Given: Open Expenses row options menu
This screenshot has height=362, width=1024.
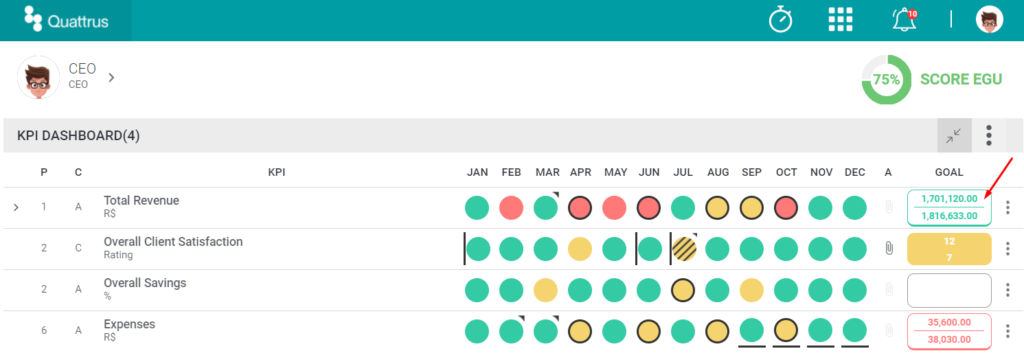Looking at the screenshot, I should coord(1008,331).
